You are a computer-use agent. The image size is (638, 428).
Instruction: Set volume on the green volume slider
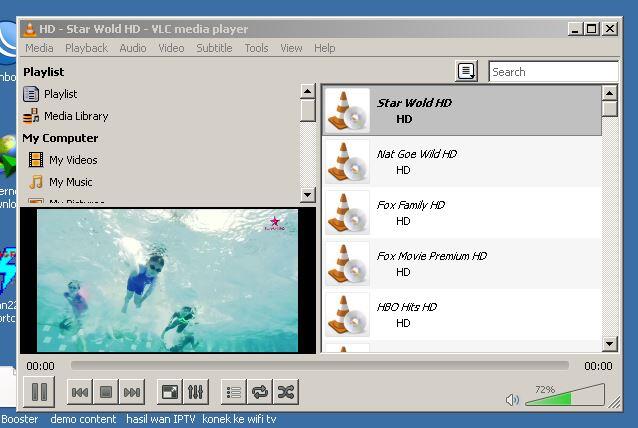click(x=565, y=395)
